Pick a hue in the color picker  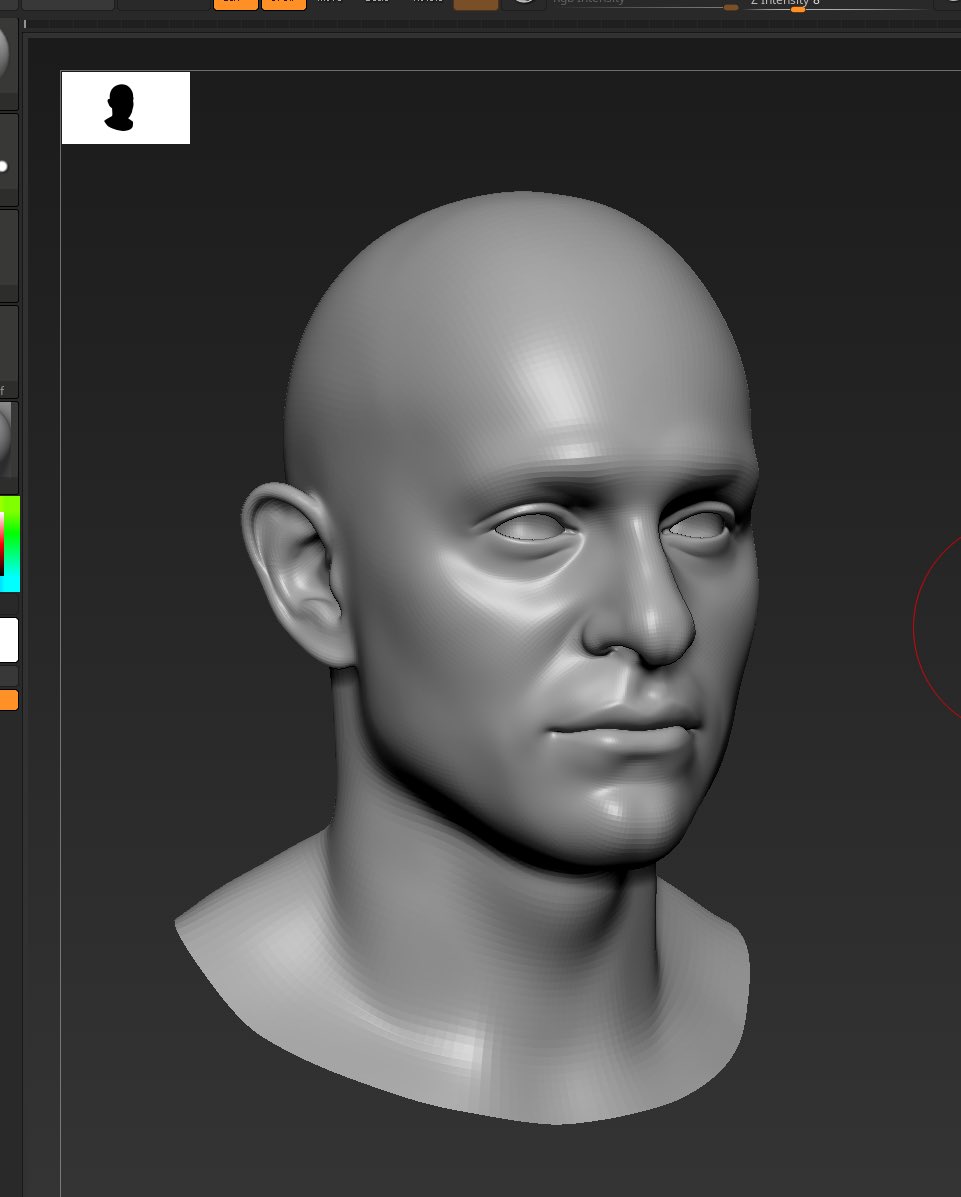[x=10, y=544]
